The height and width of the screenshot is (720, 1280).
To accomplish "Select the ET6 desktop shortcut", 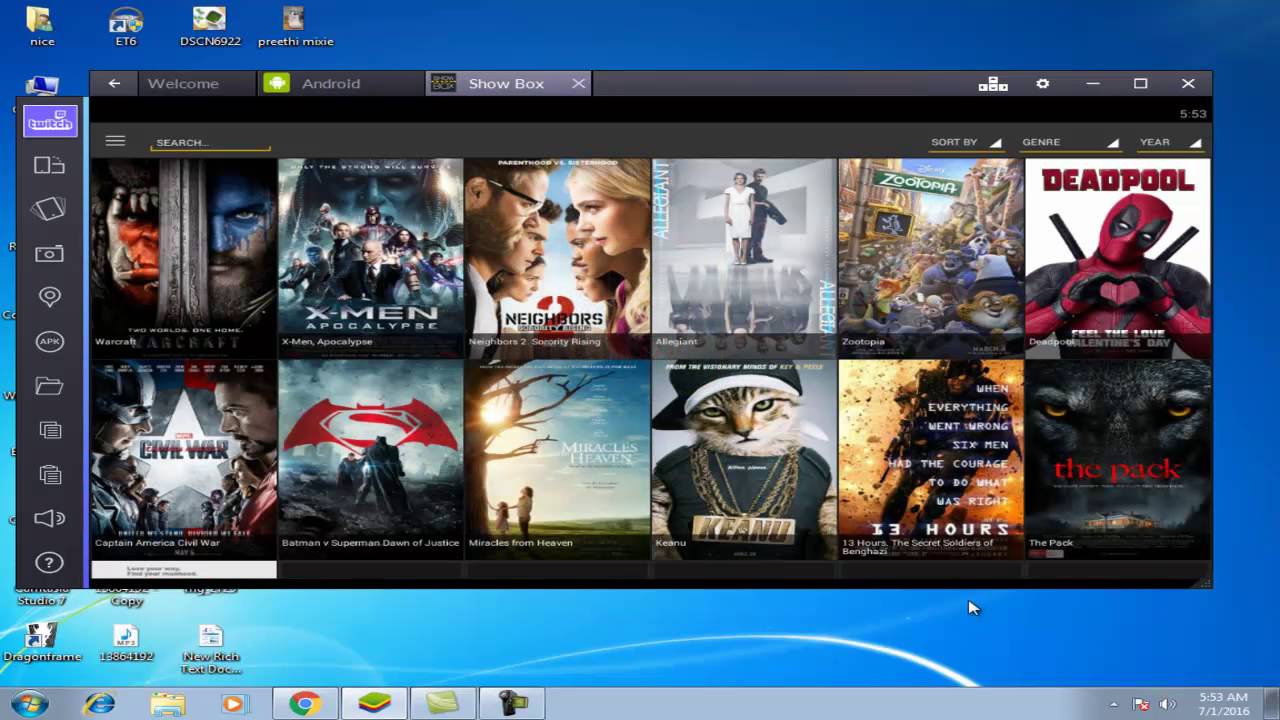I will coord(126,27).
